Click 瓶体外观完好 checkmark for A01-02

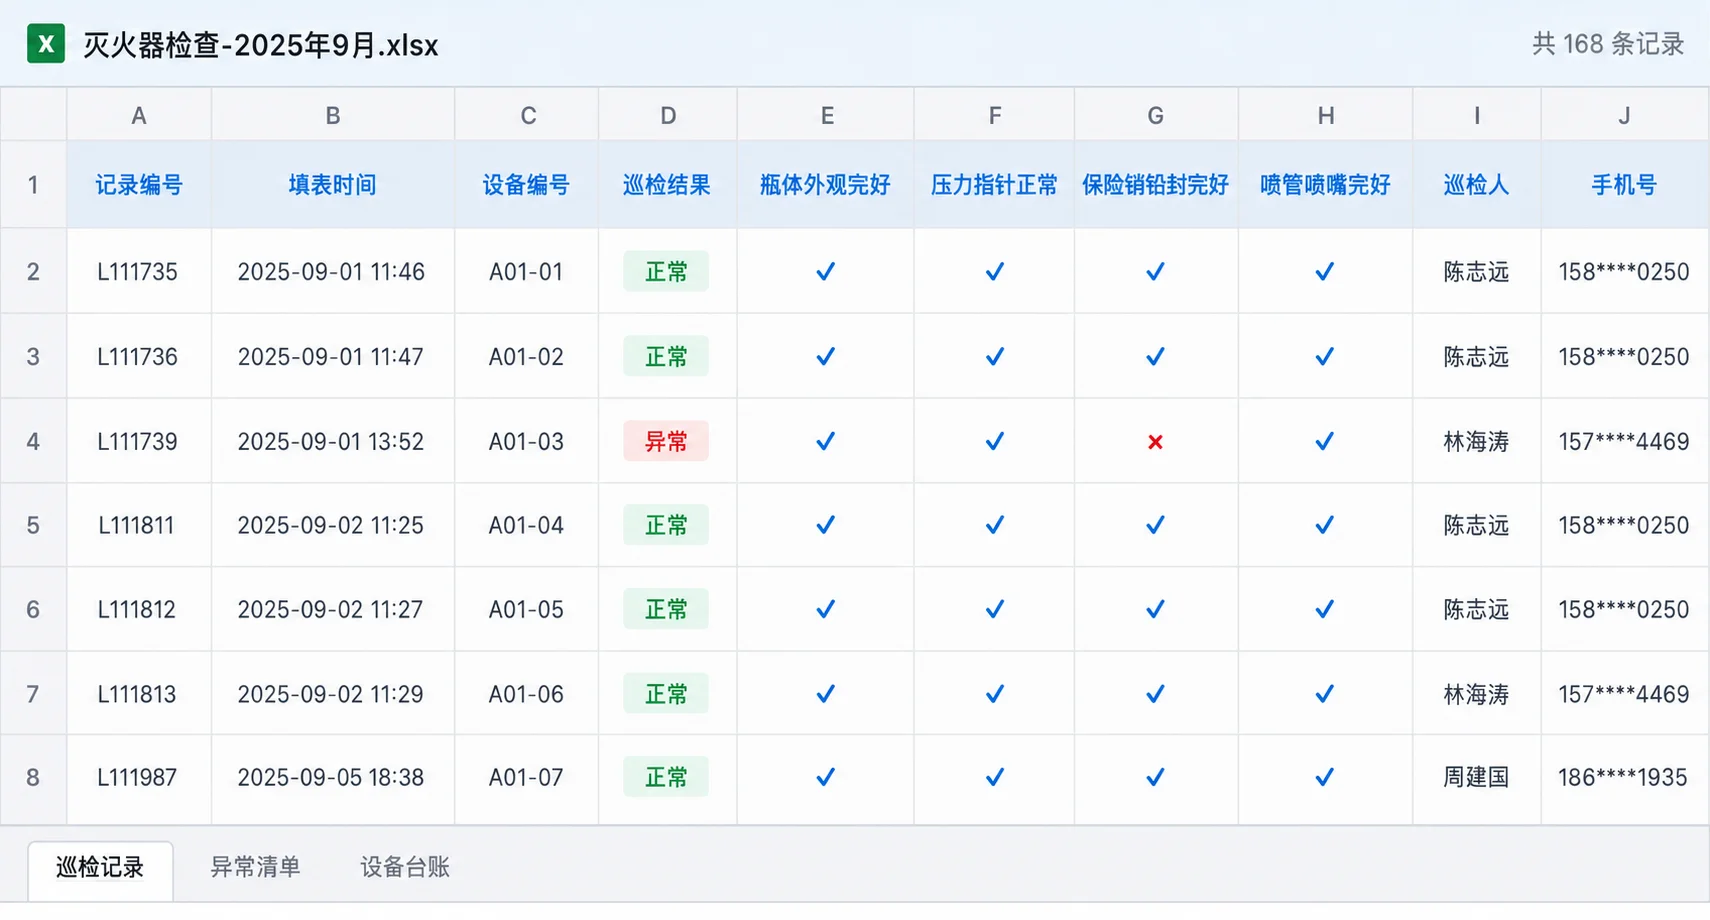coord(825,356)
